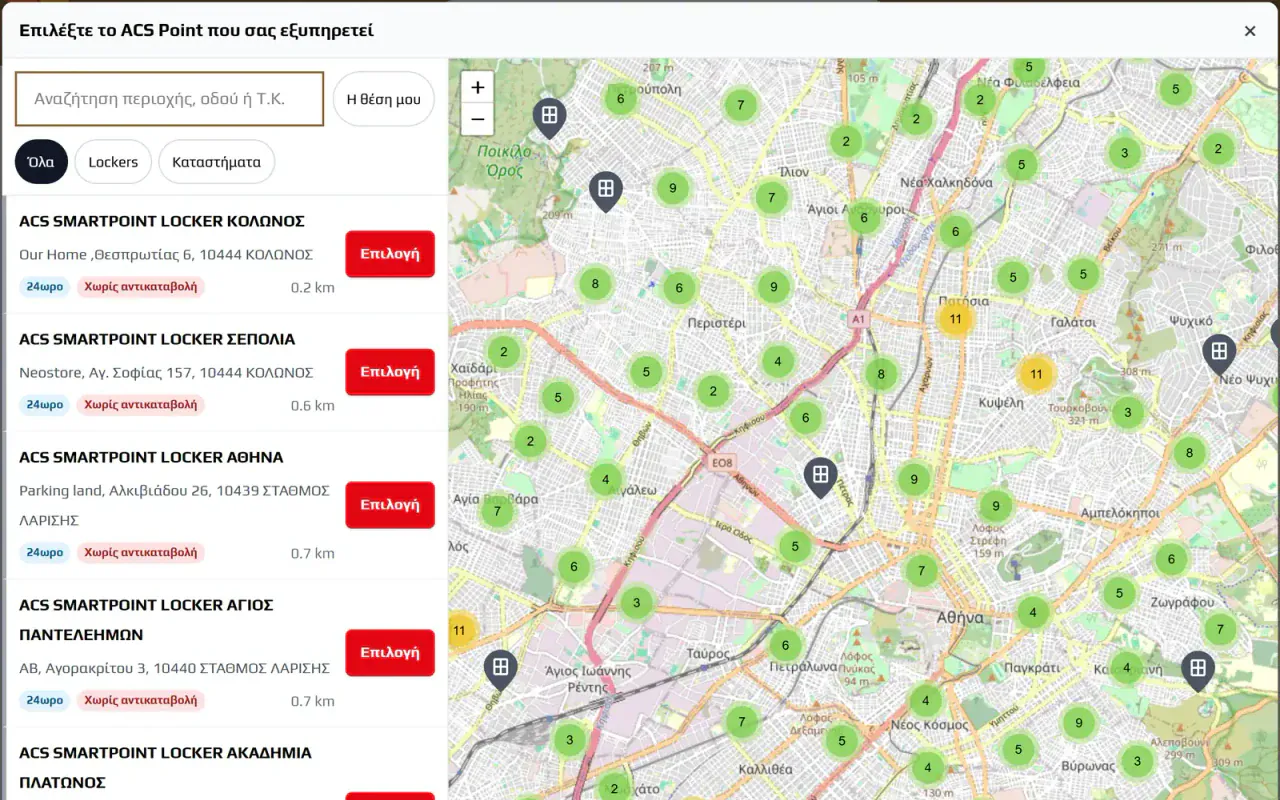This screenshot has width=1280, height=800.
Task: Click the 24ωρο badge on ΑΘΗΝΑ row
Action: click(45, 553)
